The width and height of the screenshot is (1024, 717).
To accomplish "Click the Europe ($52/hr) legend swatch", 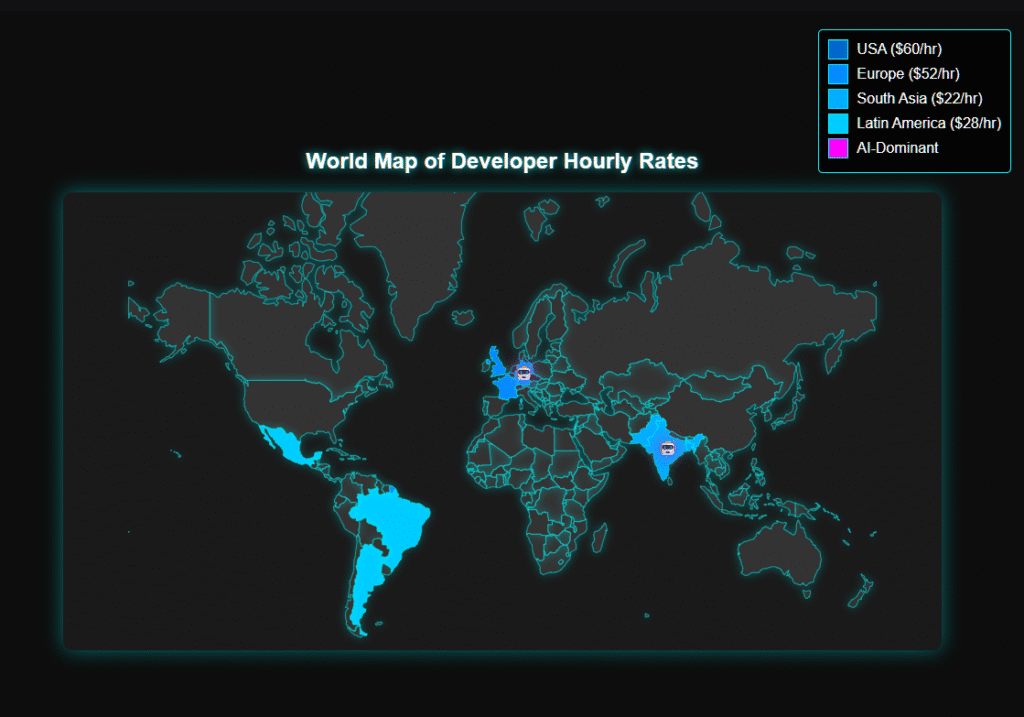I will coord(836,73).
